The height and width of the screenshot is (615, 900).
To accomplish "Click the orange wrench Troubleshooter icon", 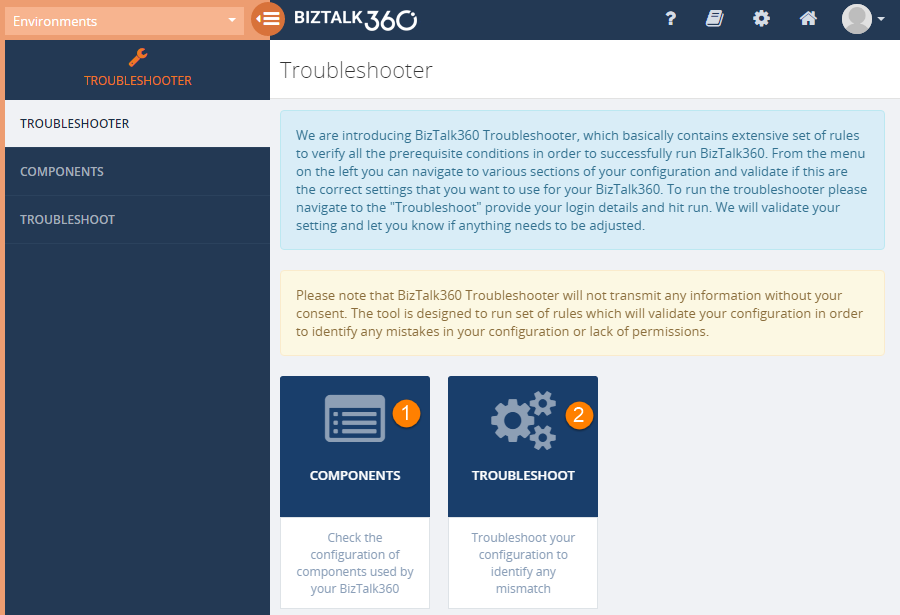I will pos(138,57).
